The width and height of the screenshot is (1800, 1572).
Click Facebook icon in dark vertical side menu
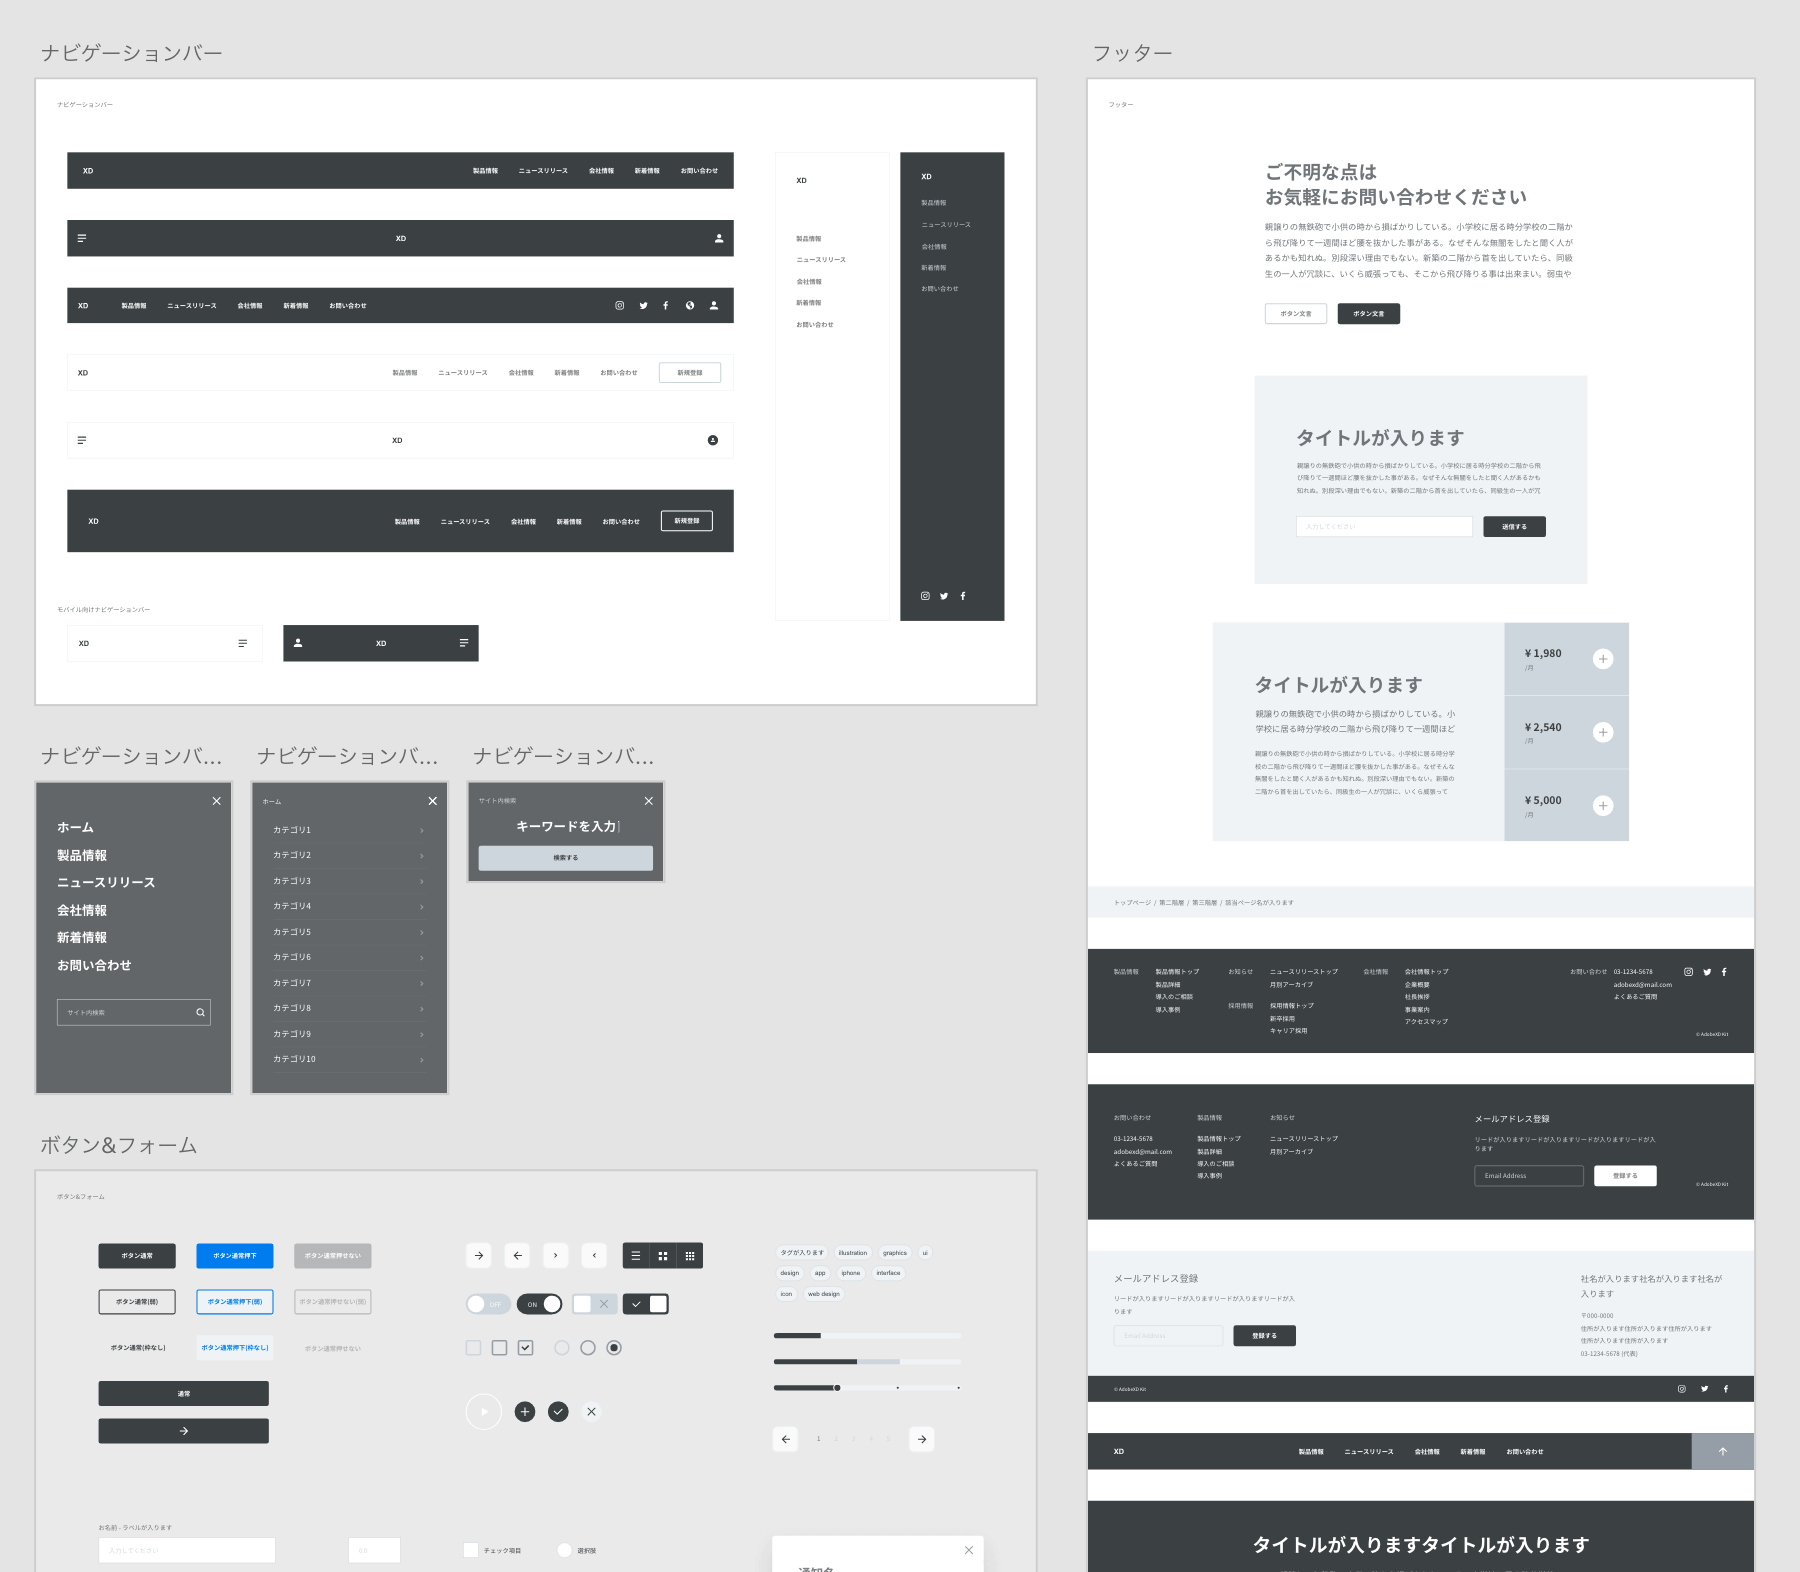coord(963,596)
